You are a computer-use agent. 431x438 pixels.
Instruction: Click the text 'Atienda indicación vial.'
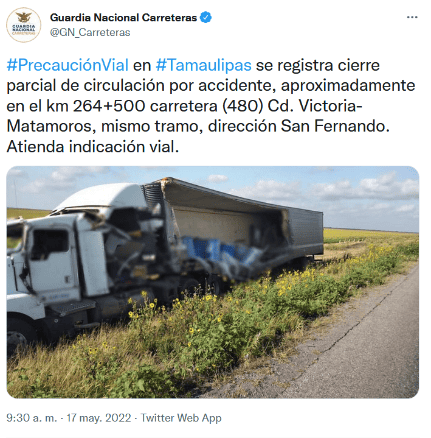point(93,147)
